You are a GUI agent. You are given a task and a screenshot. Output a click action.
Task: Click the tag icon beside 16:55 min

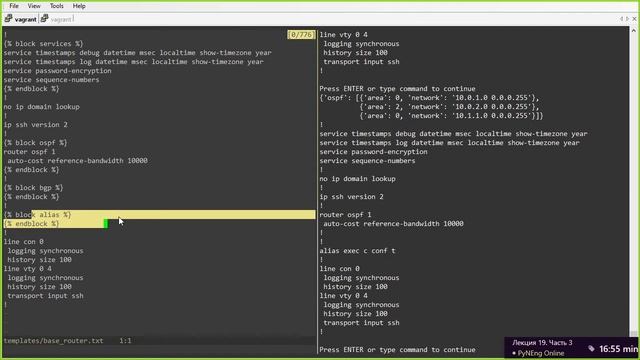(x=591, y=349)
